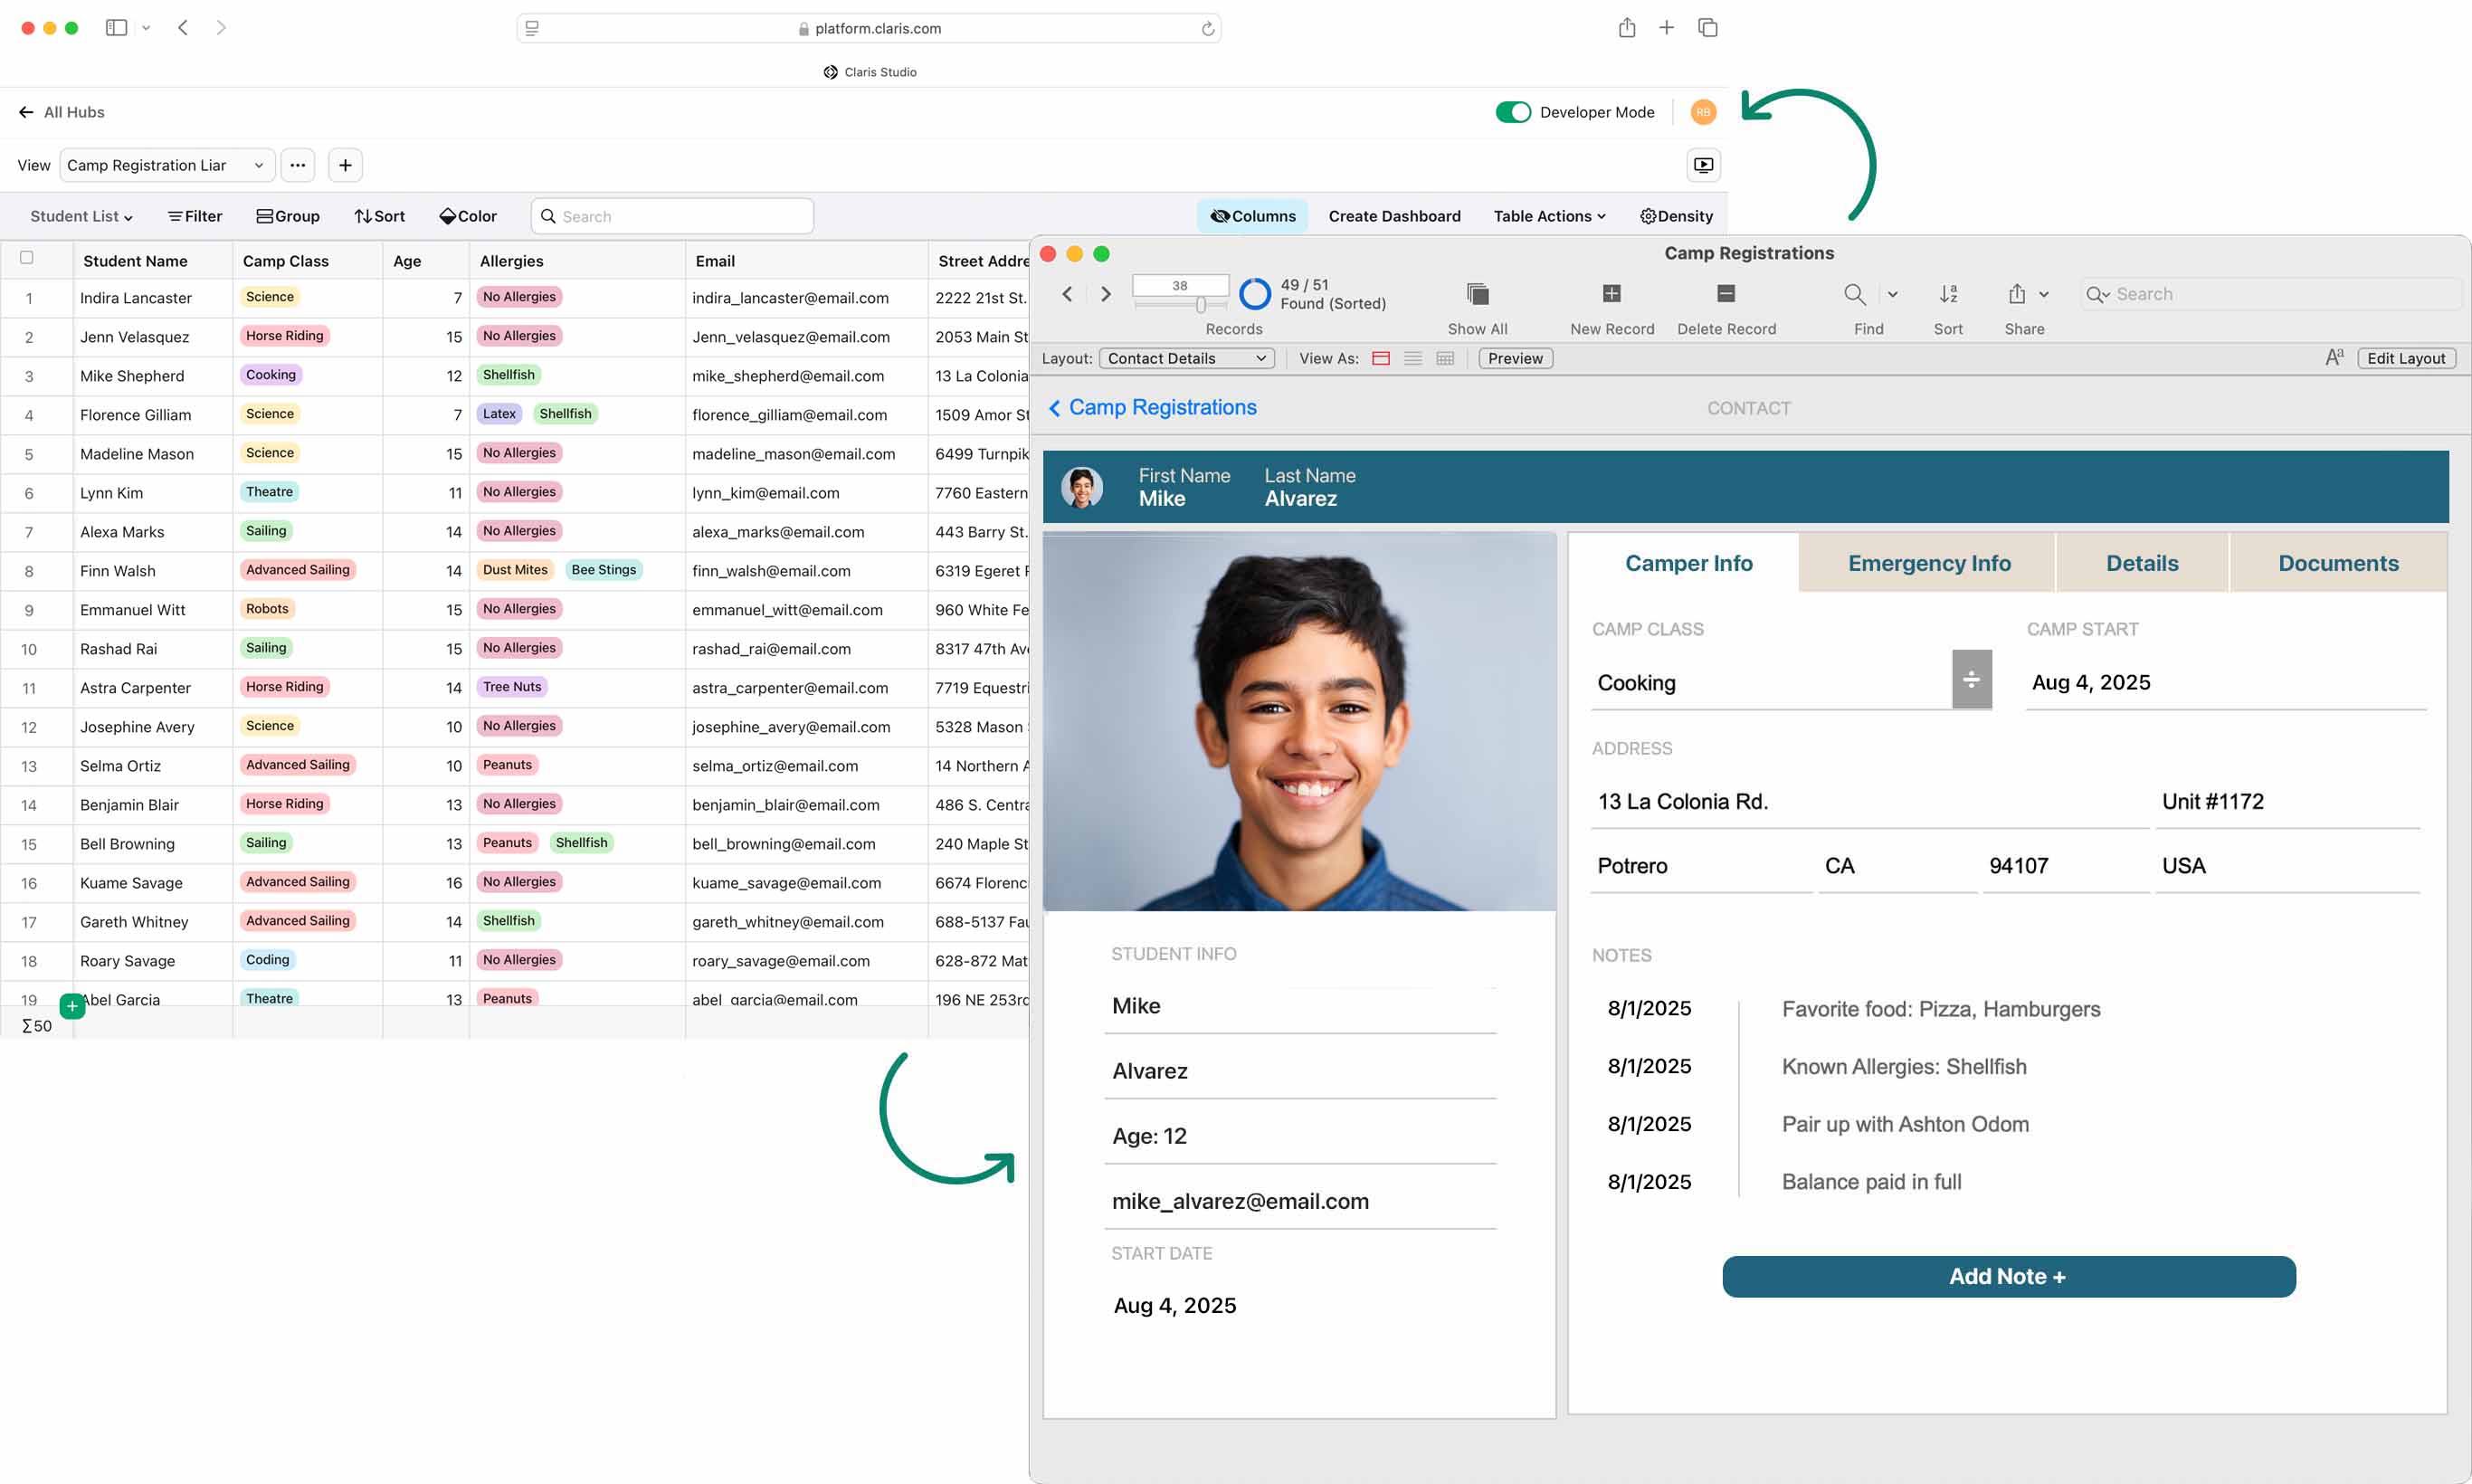Click the New Record icon
This screenshot has width=2472, height=1484.
pyautogui.click(x=1611, y=294)
